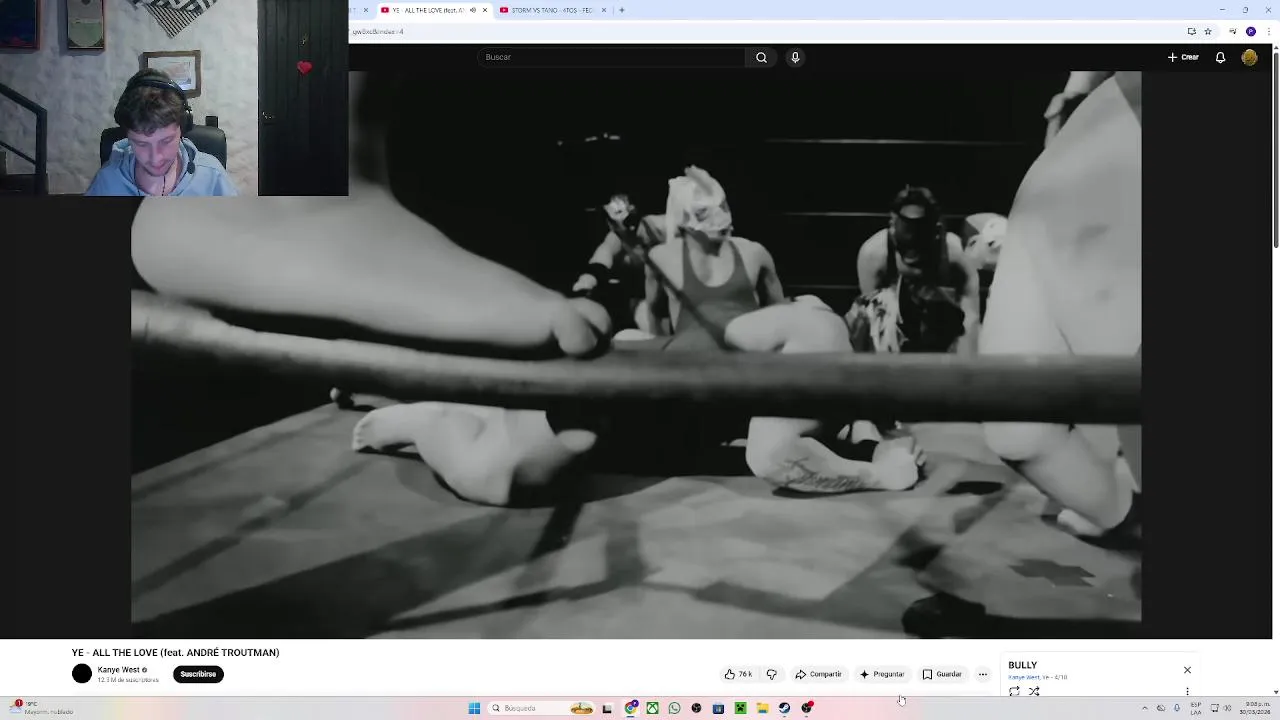Open the taskbar clock and date

[1256, 708]
